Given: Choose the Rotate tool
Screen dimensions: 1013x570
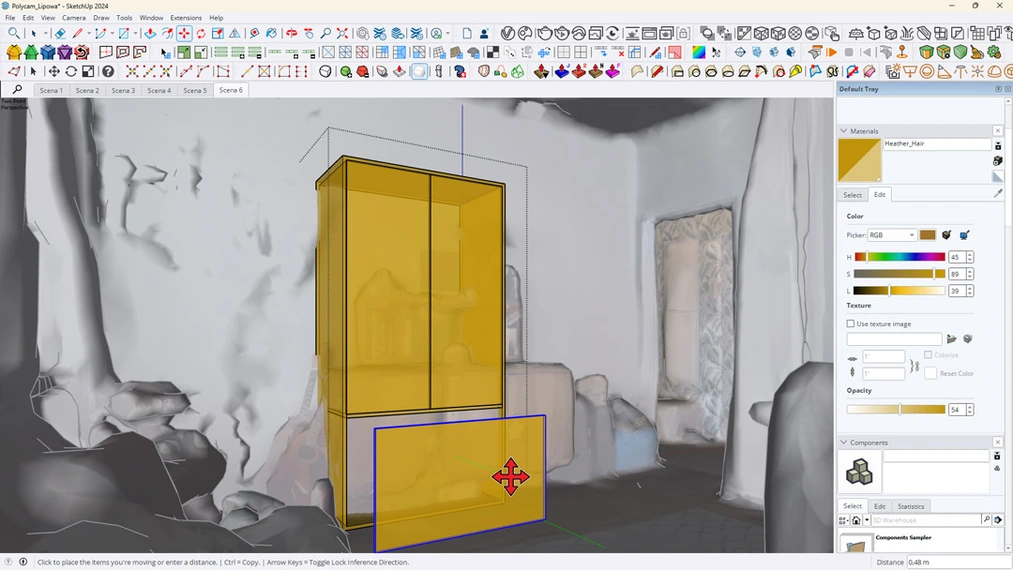Looking at the screenshot, I should [201, 33].
